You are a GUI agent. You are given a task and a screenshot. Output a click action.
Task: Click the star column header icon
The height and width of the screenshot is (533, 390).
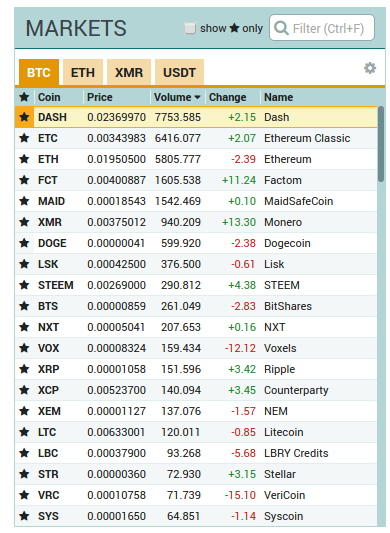(x=24, y=97)
